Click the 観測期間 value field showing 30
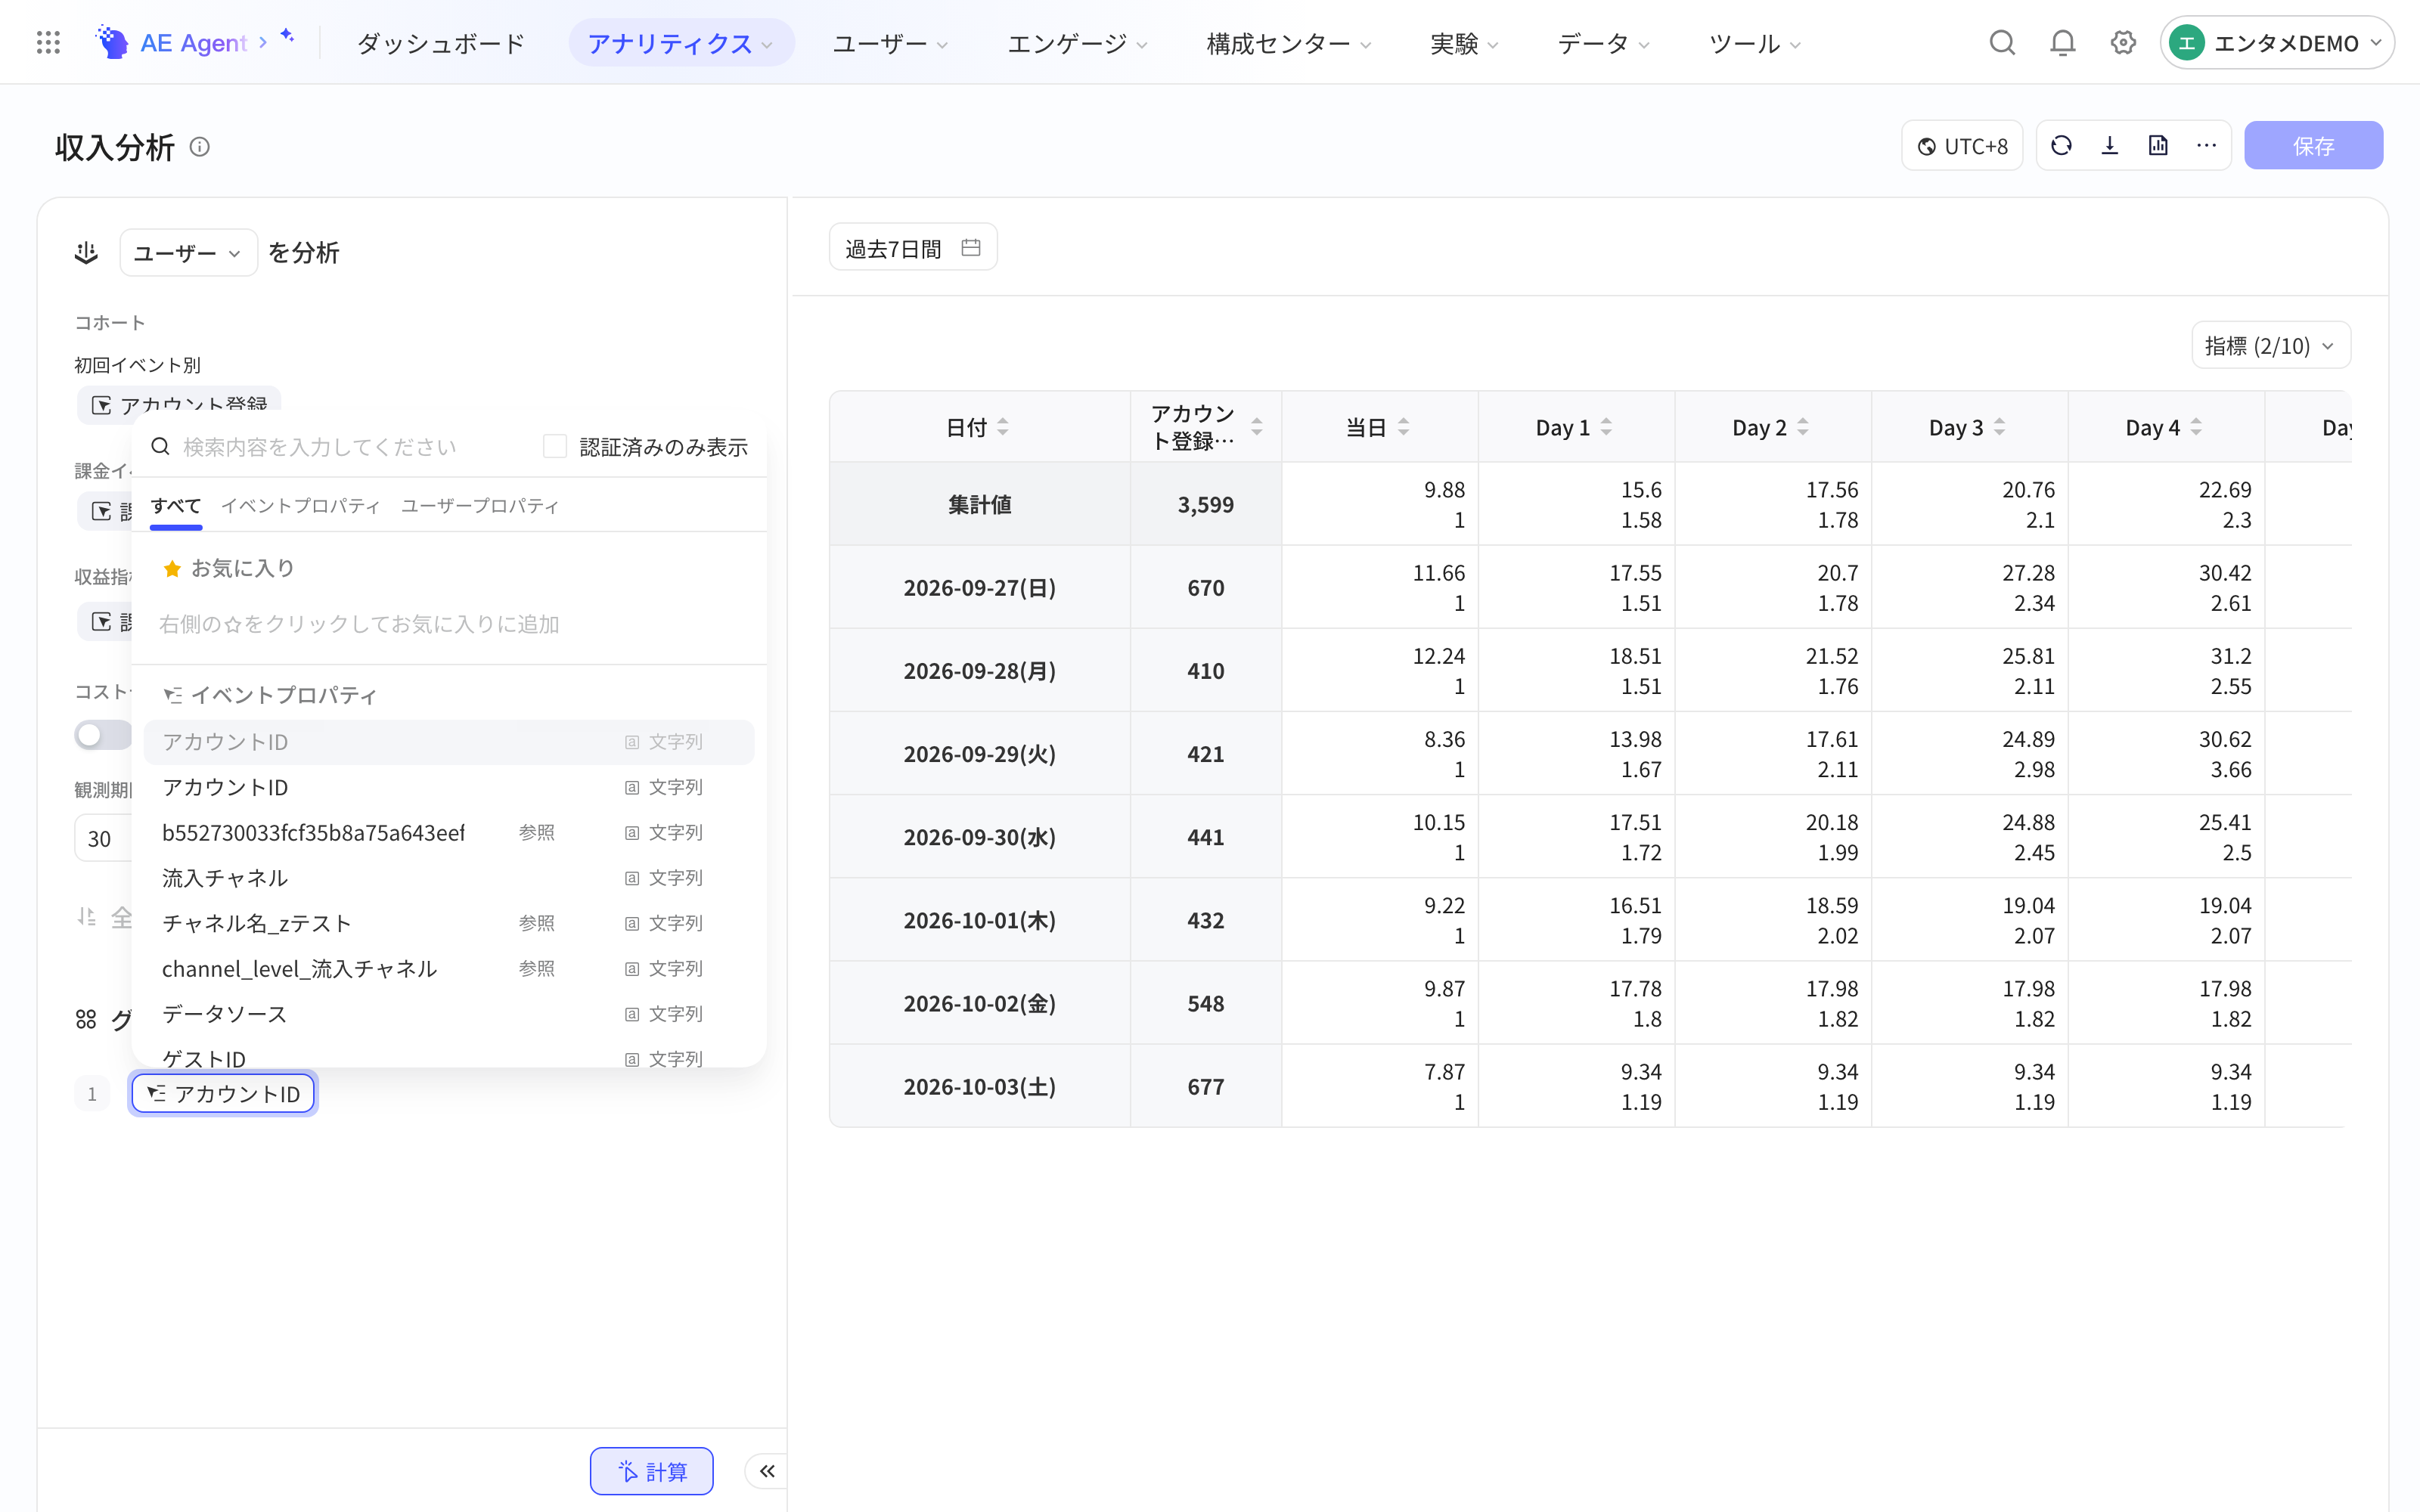Image resolution: width=2420 pixels, height=1512 pixels. pos(103,838)
